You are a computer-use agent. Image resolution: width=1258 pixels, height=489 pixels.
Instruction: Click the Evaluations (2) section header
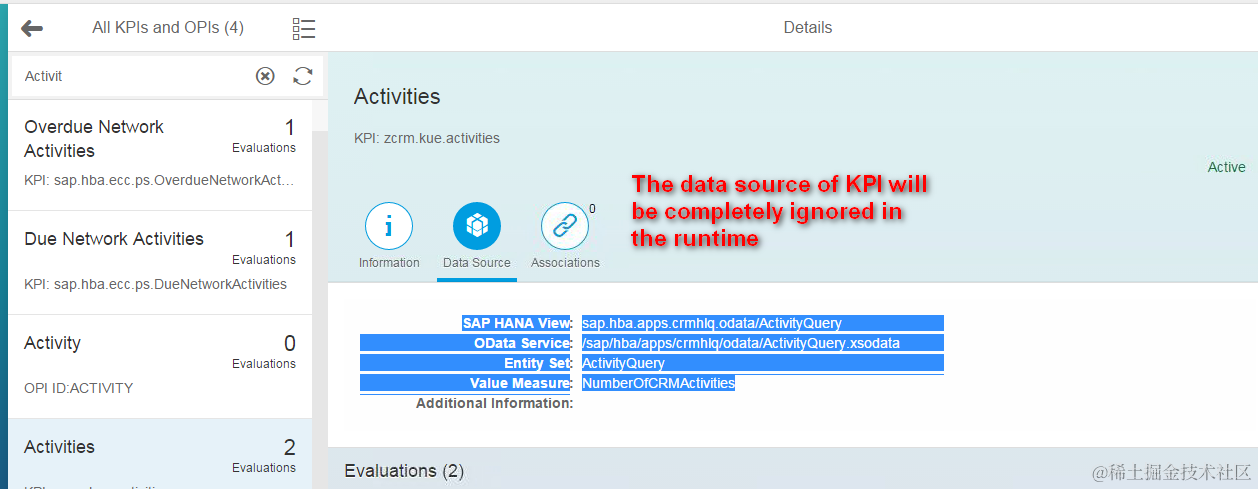pos(404,470)
